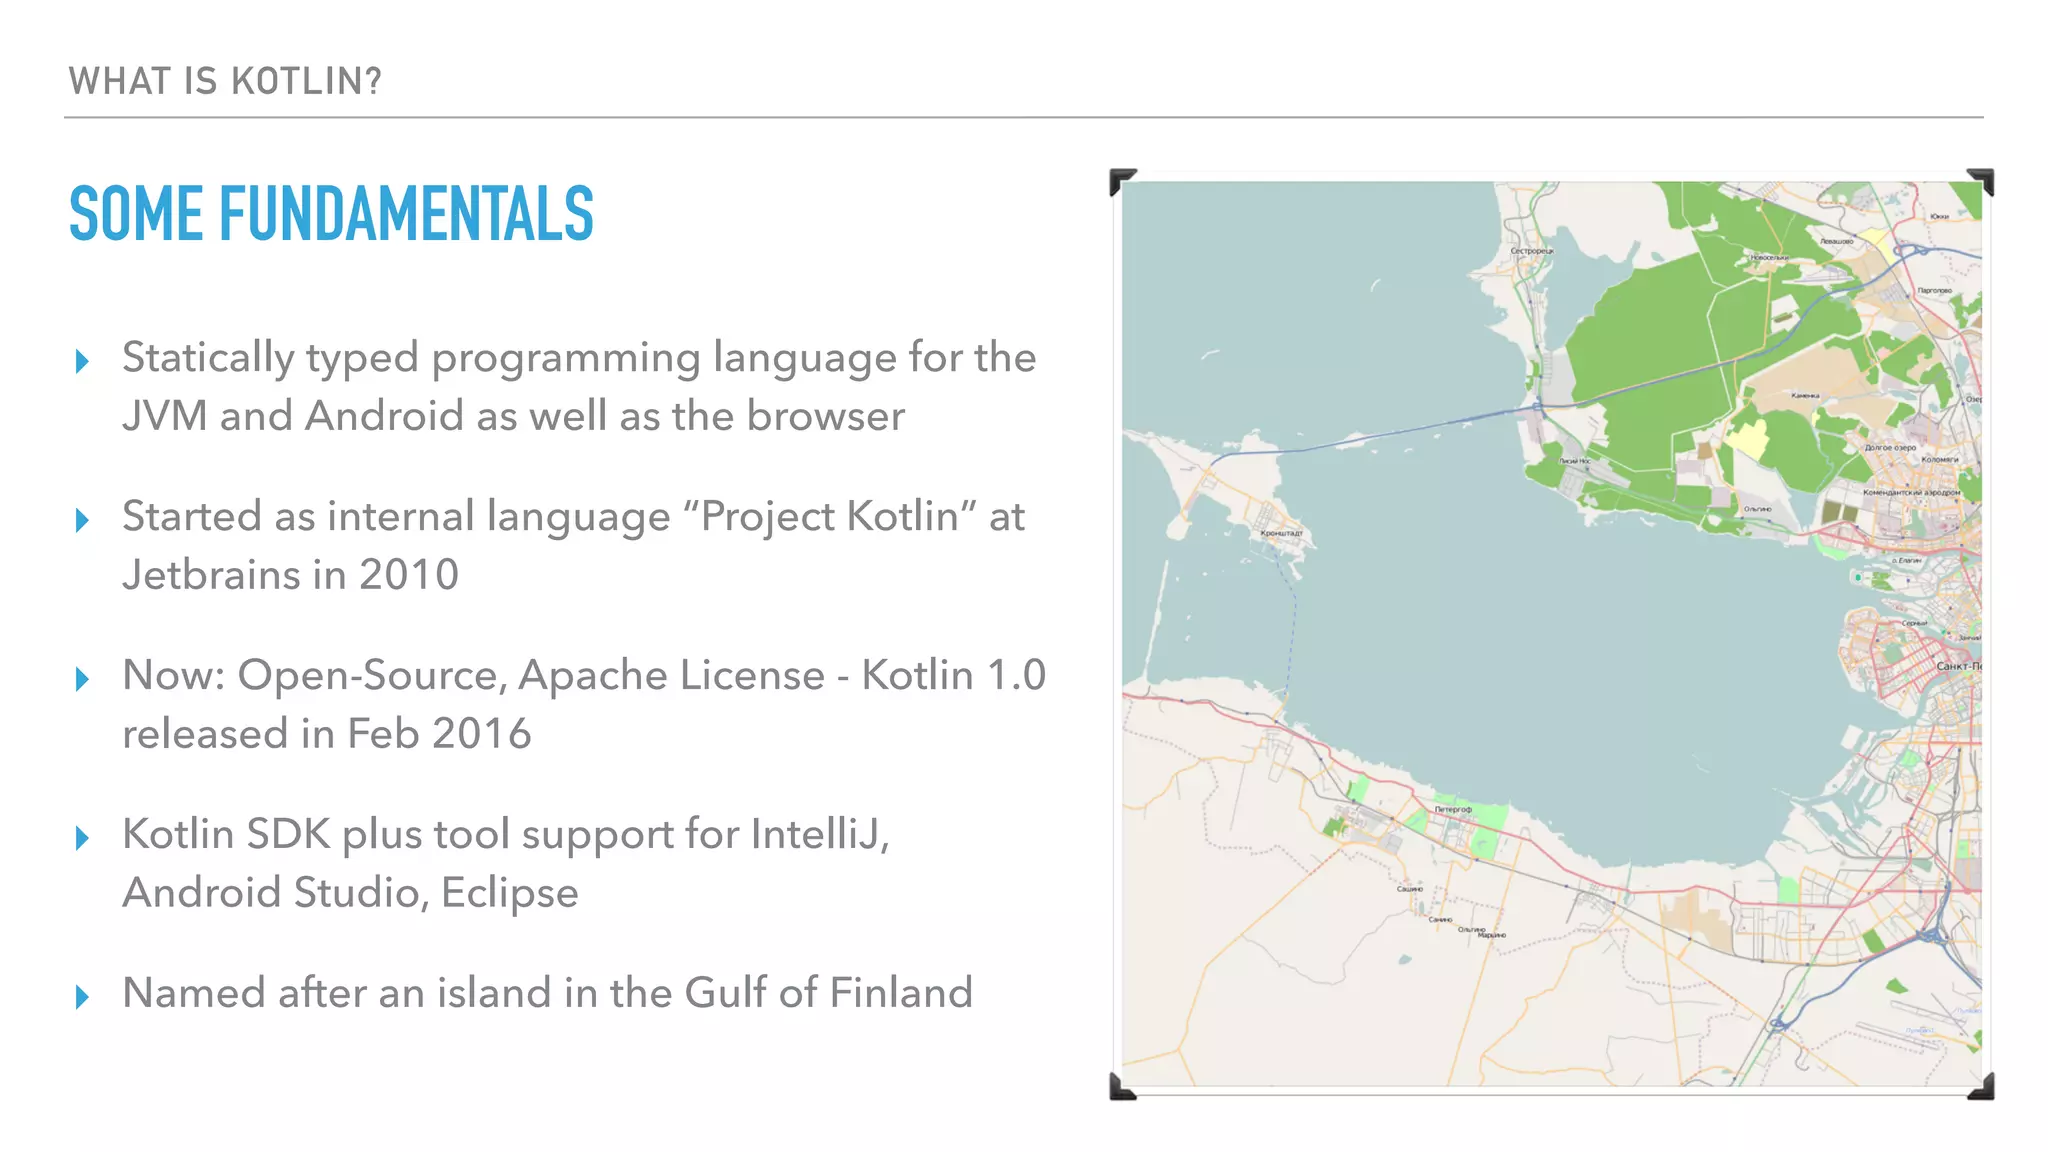The height and width of the screenshot is (1152, 2048).
Task: Click the bullet arrow beside "Now: Open-Source"
Action: tap(83, 679)
